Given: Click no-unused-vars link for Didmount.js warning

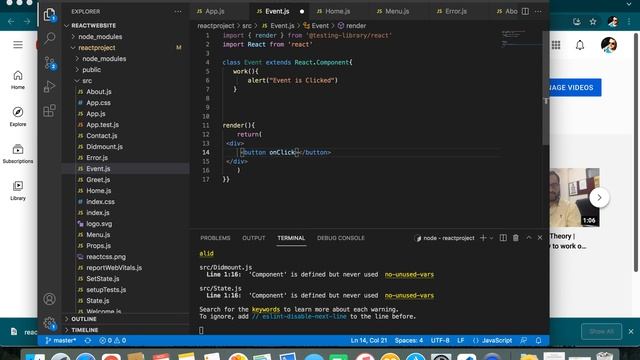Looking at the screenshot, I should click(x=409, y=275).
